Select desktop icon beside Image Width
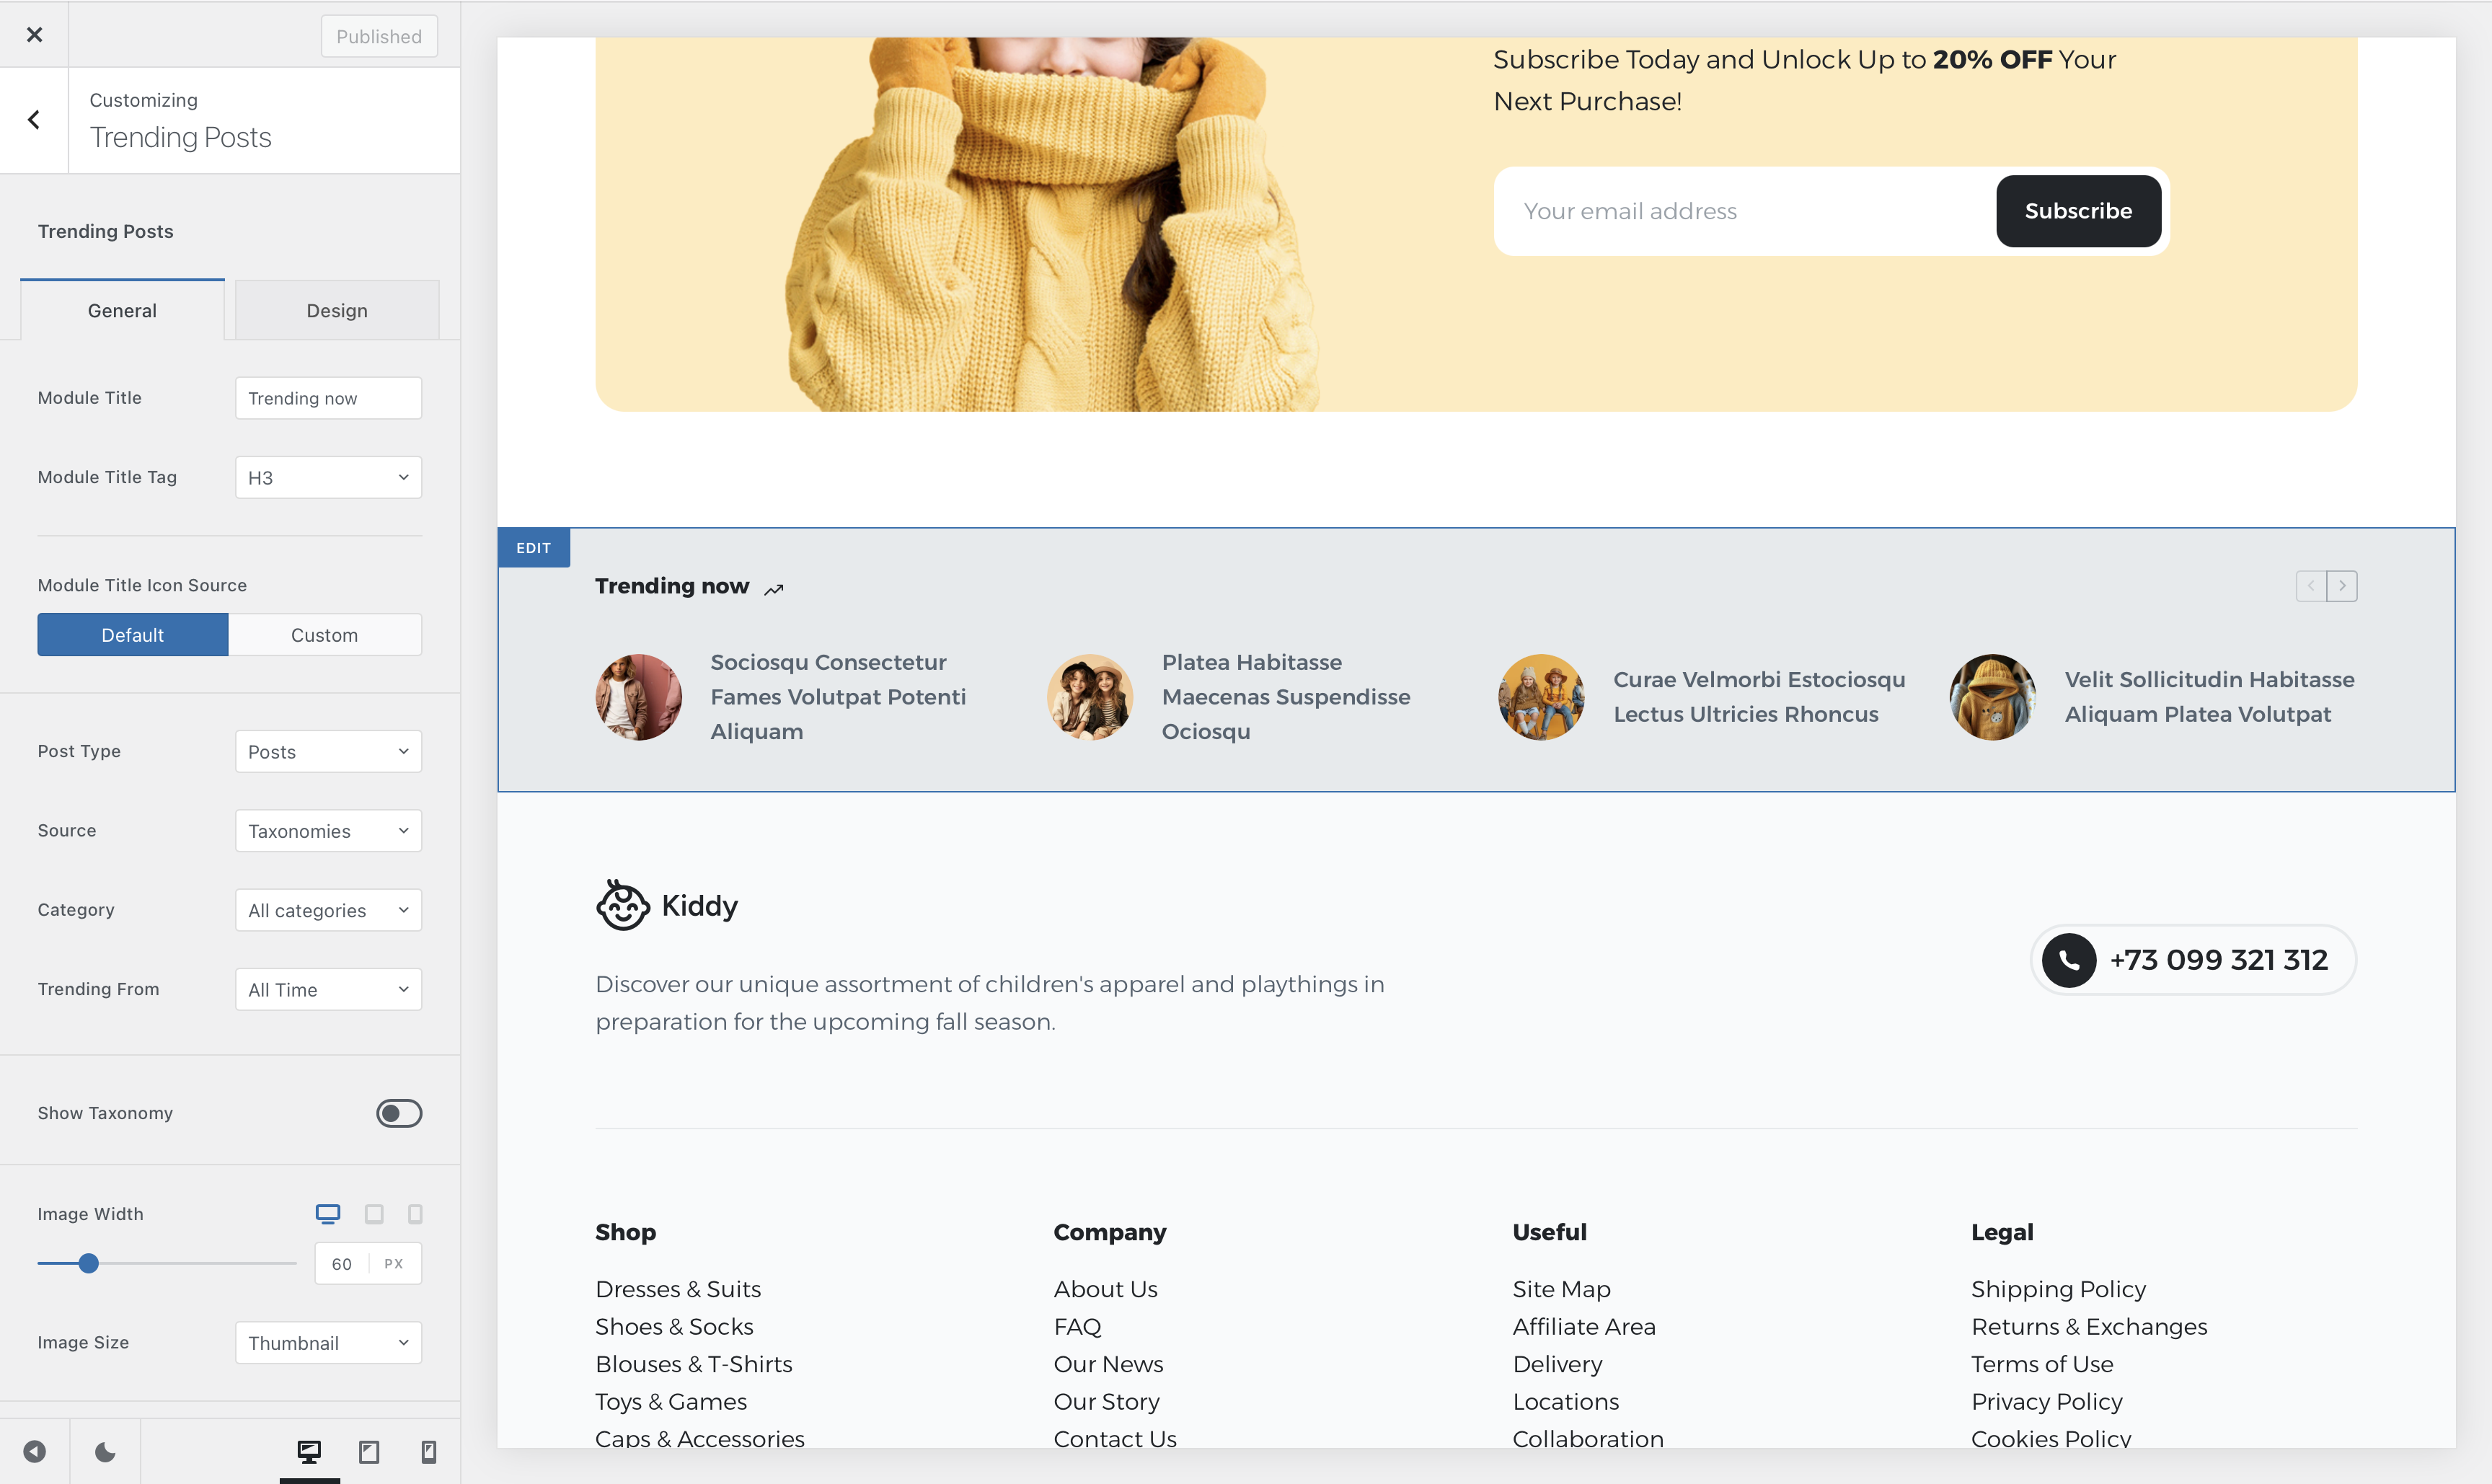 (328, 1213)
